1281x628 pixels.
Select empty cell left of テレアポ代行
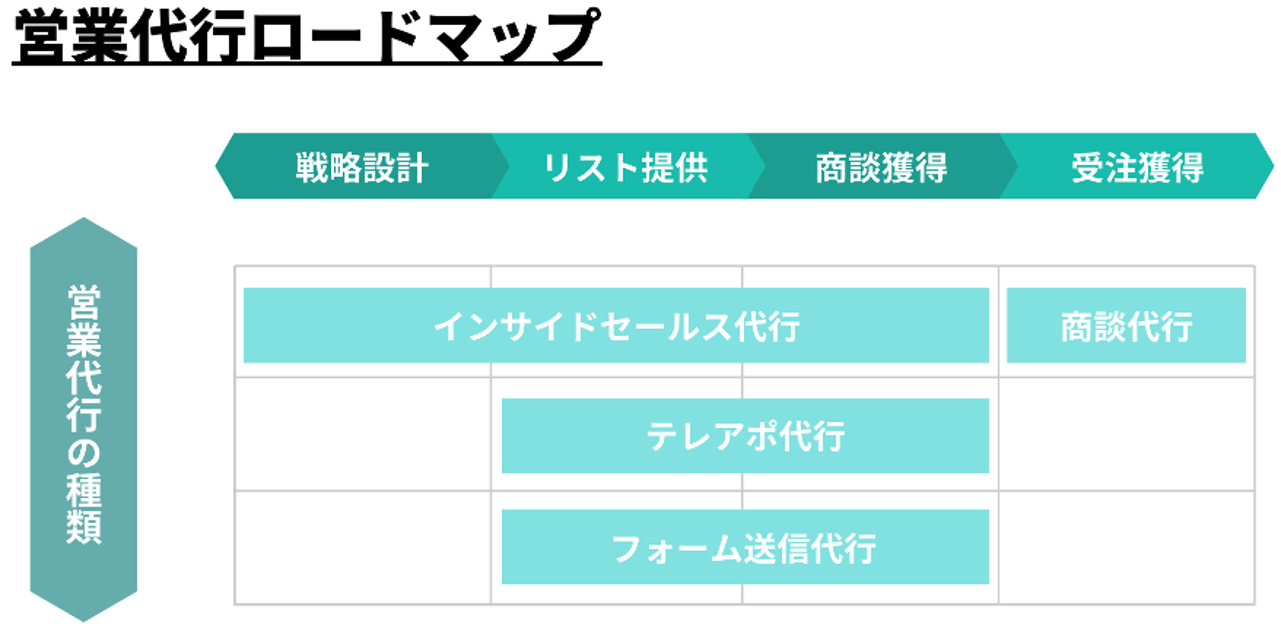pyautogui.click(x=363, y=434)
